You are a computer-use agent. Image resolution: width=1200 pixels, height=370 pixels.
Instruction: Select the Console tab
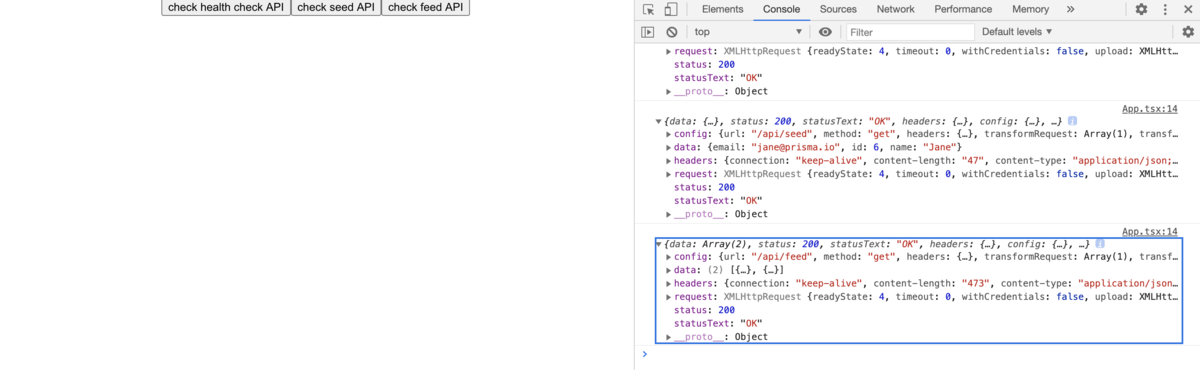coord(781,9)
